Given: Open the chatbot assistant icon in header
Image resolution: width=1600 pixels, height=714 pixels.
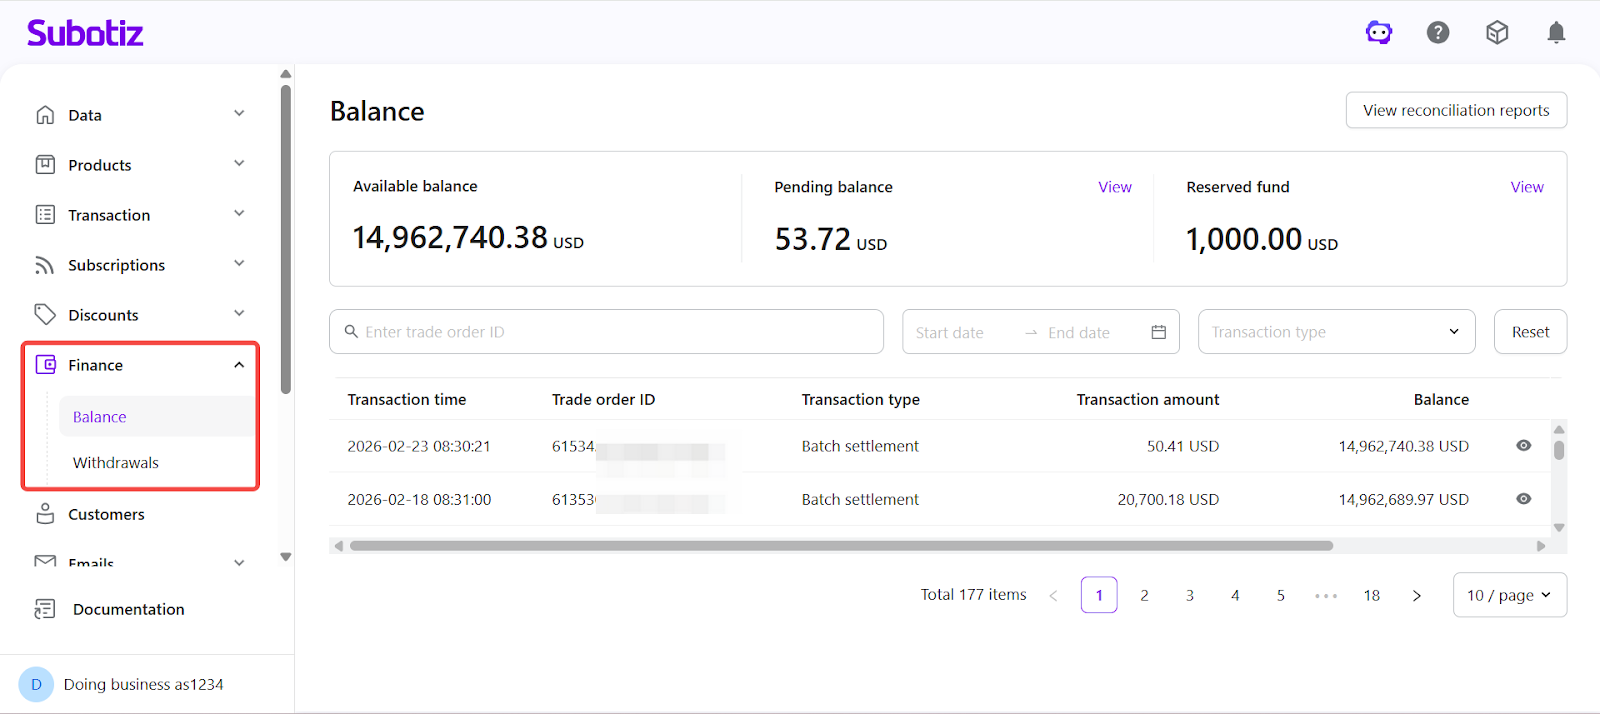Looking at the screenshot, I should click(1379, 33).
